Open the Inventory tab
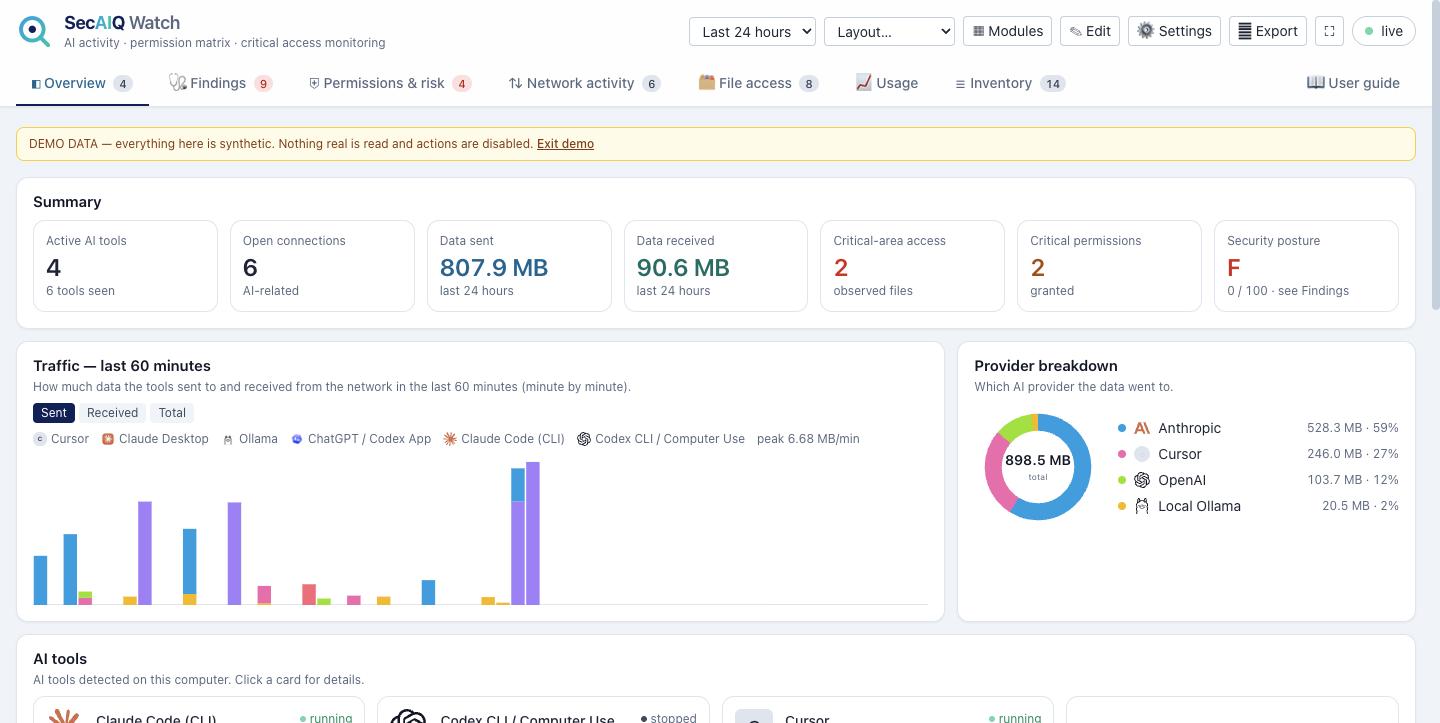 (1010, 83)
